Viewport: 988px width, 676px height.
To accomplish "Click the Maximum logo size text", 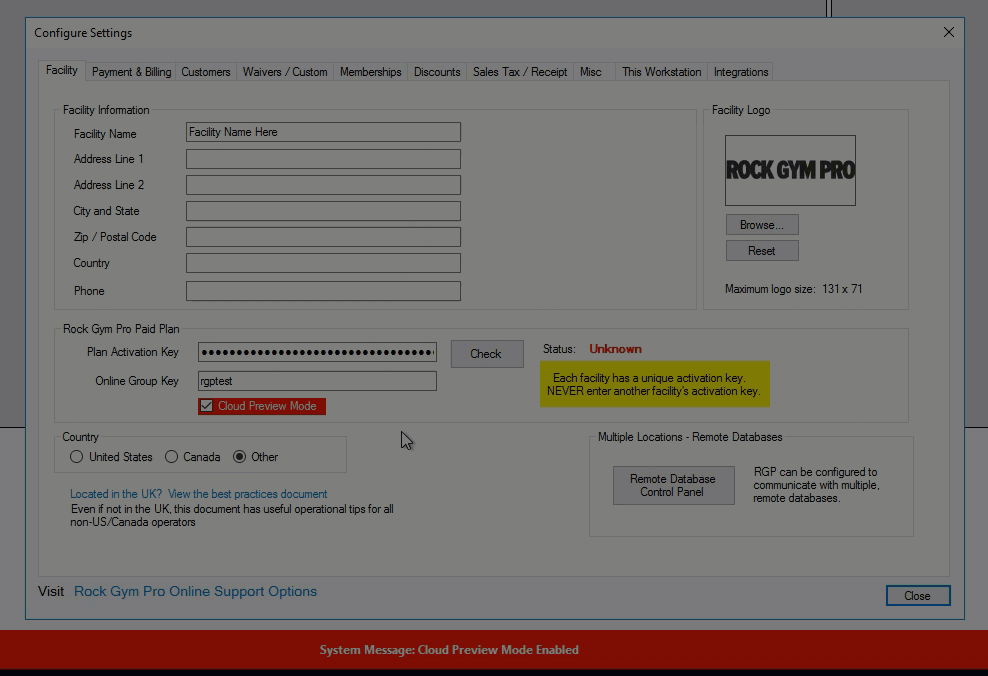I will click(793, 289).
